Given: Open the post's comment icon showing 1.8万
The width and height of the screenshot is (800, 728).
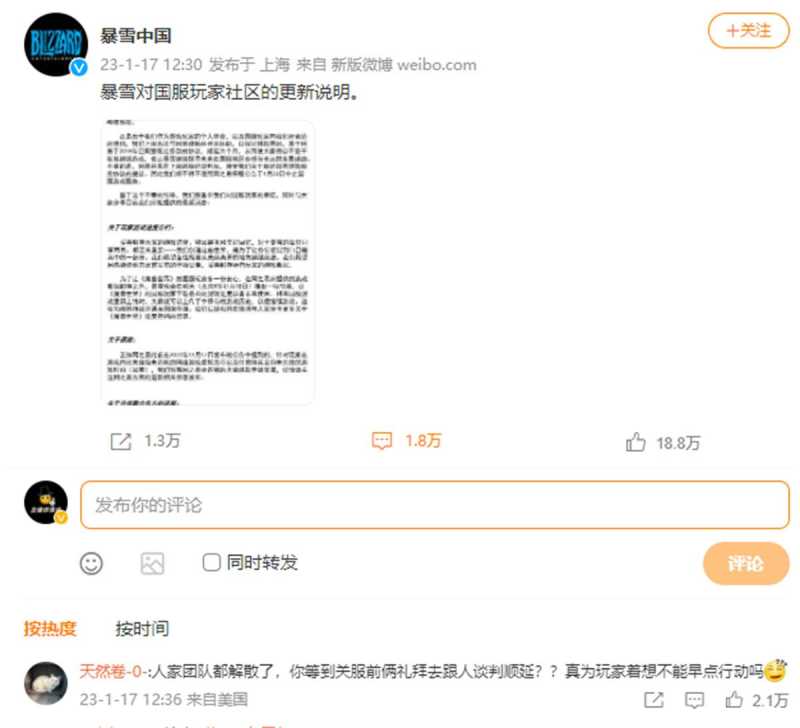Looking at the screenshot, I should point(382,441).
